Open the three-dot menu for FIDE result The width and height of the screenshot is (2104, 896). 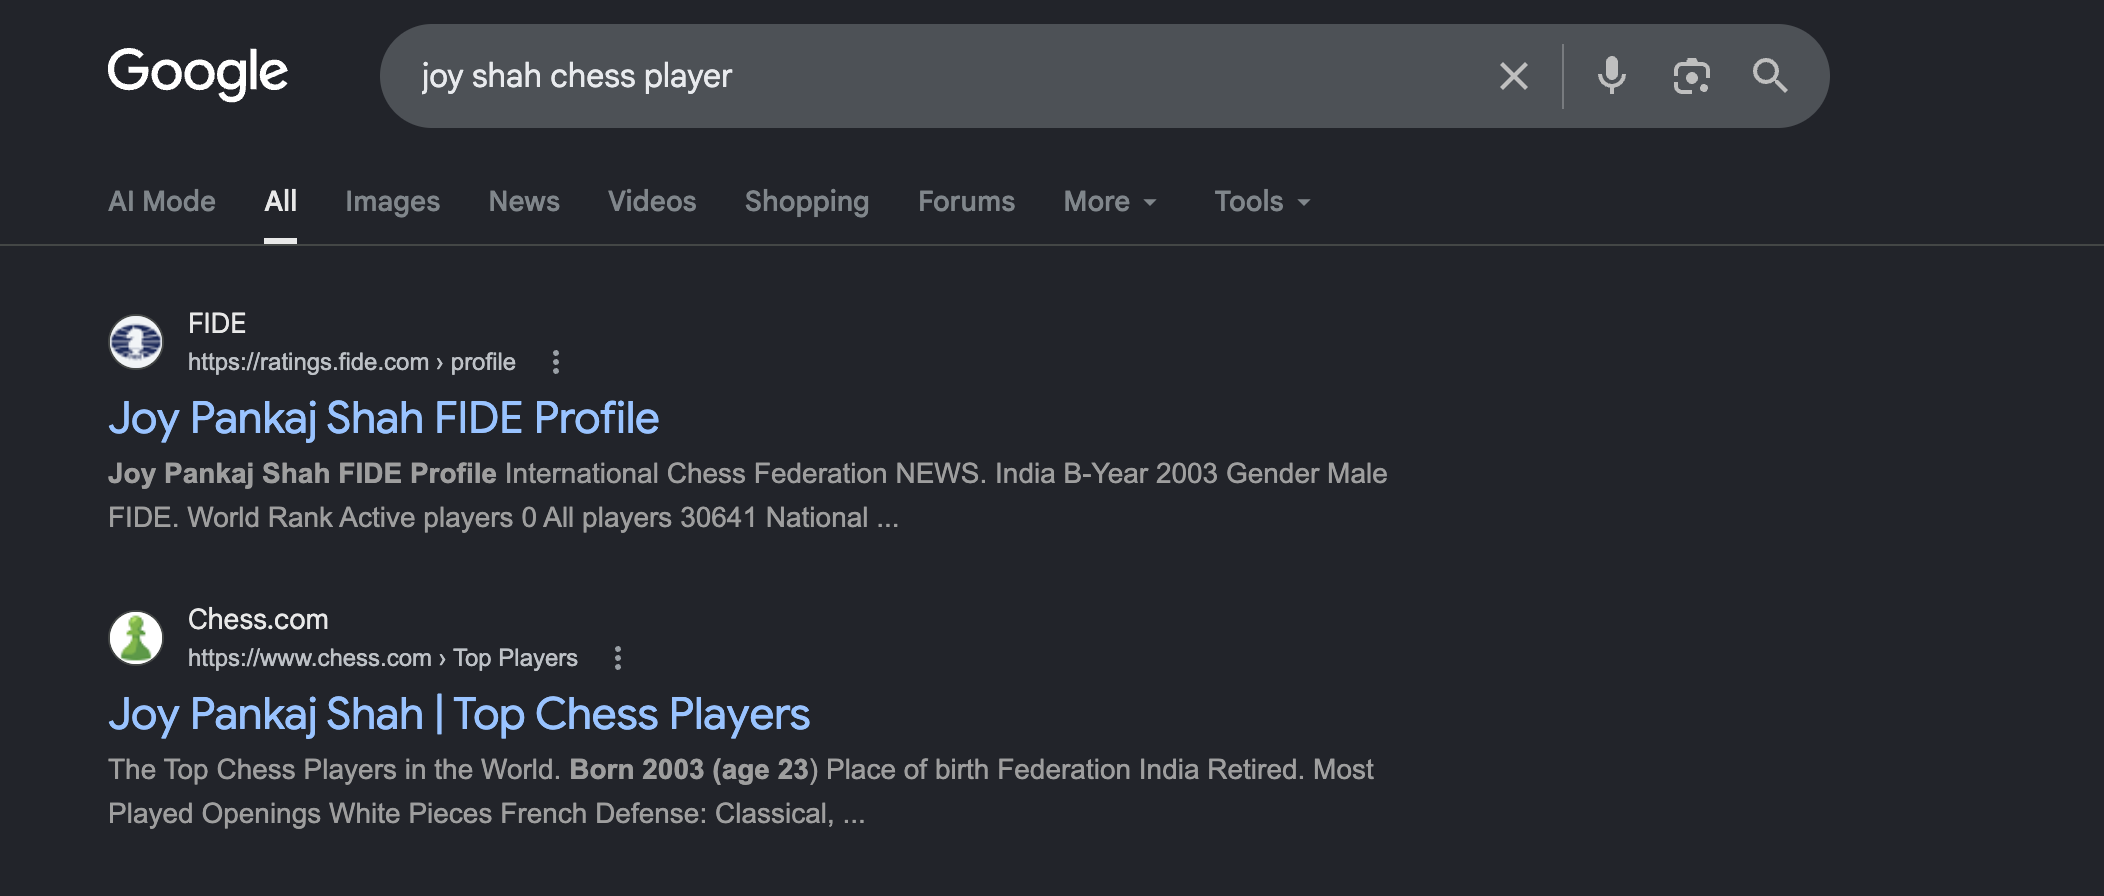click(x=556, y=362)
